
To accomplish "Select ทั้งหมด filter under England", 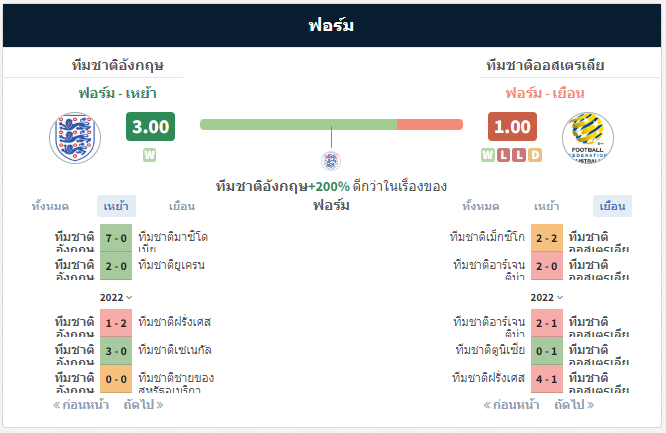I will [x=50, y=207].
